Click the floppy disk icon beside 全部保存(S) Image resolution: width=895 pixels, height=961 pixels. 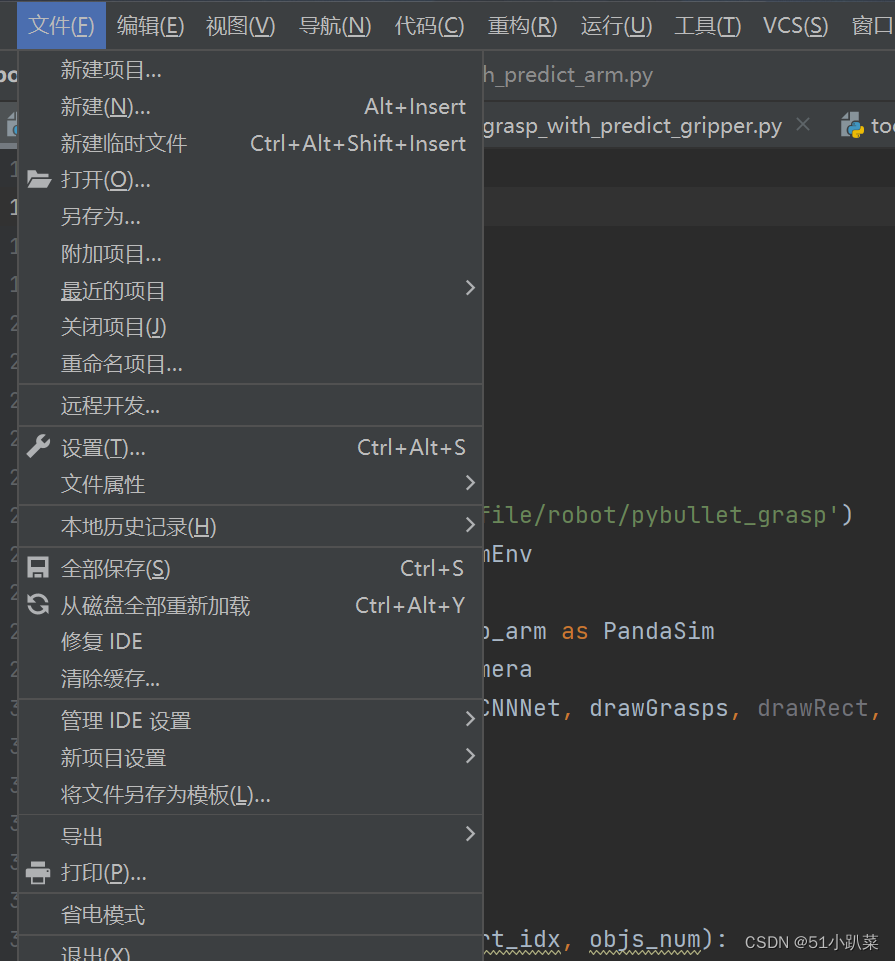[x=38, y=568]
